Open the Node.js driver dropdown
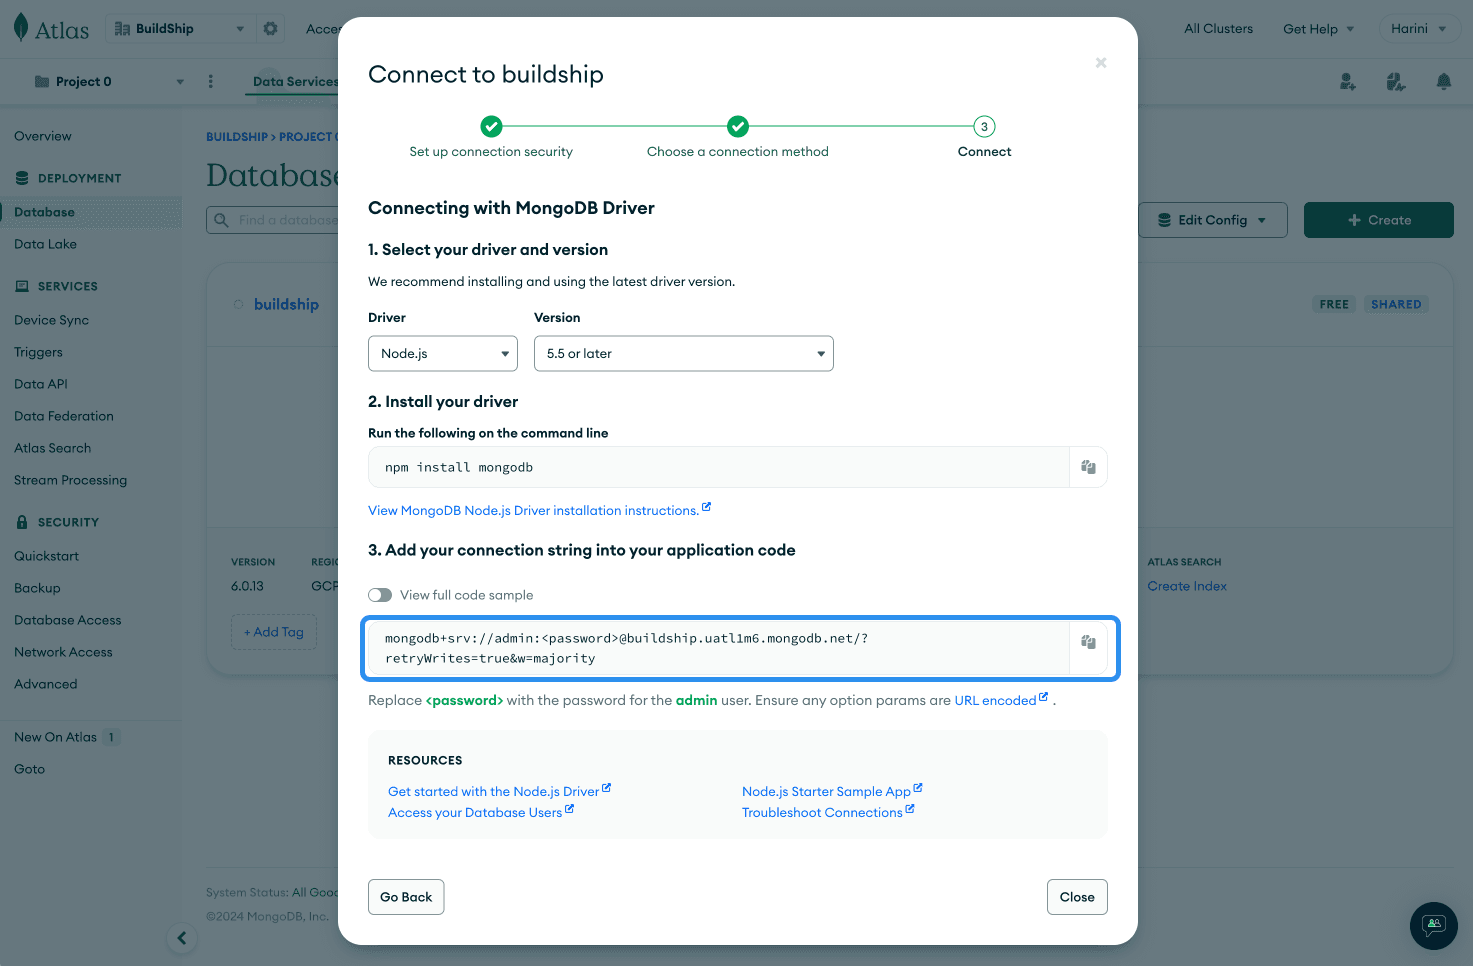 pos(442,354)
